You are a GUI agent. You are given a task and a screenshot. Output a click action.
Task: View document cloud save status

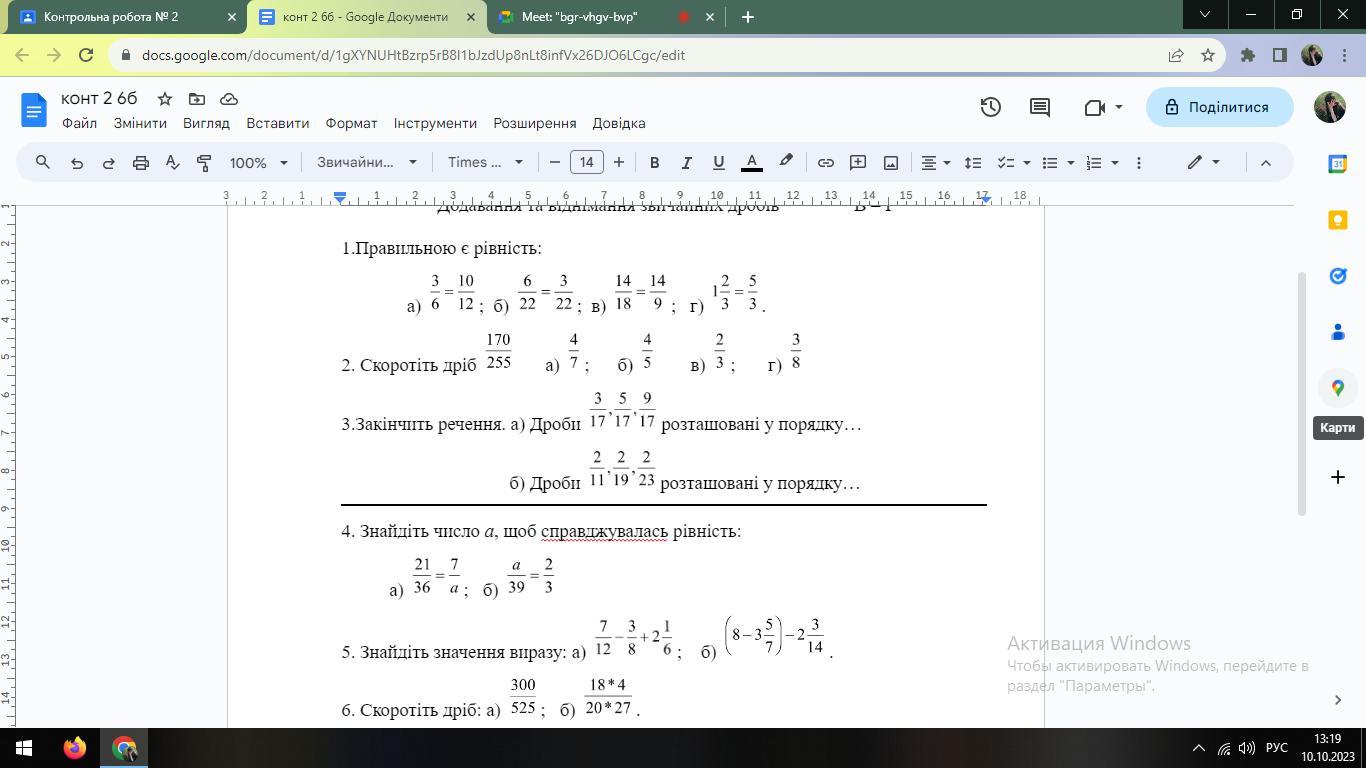coord(229,99)
